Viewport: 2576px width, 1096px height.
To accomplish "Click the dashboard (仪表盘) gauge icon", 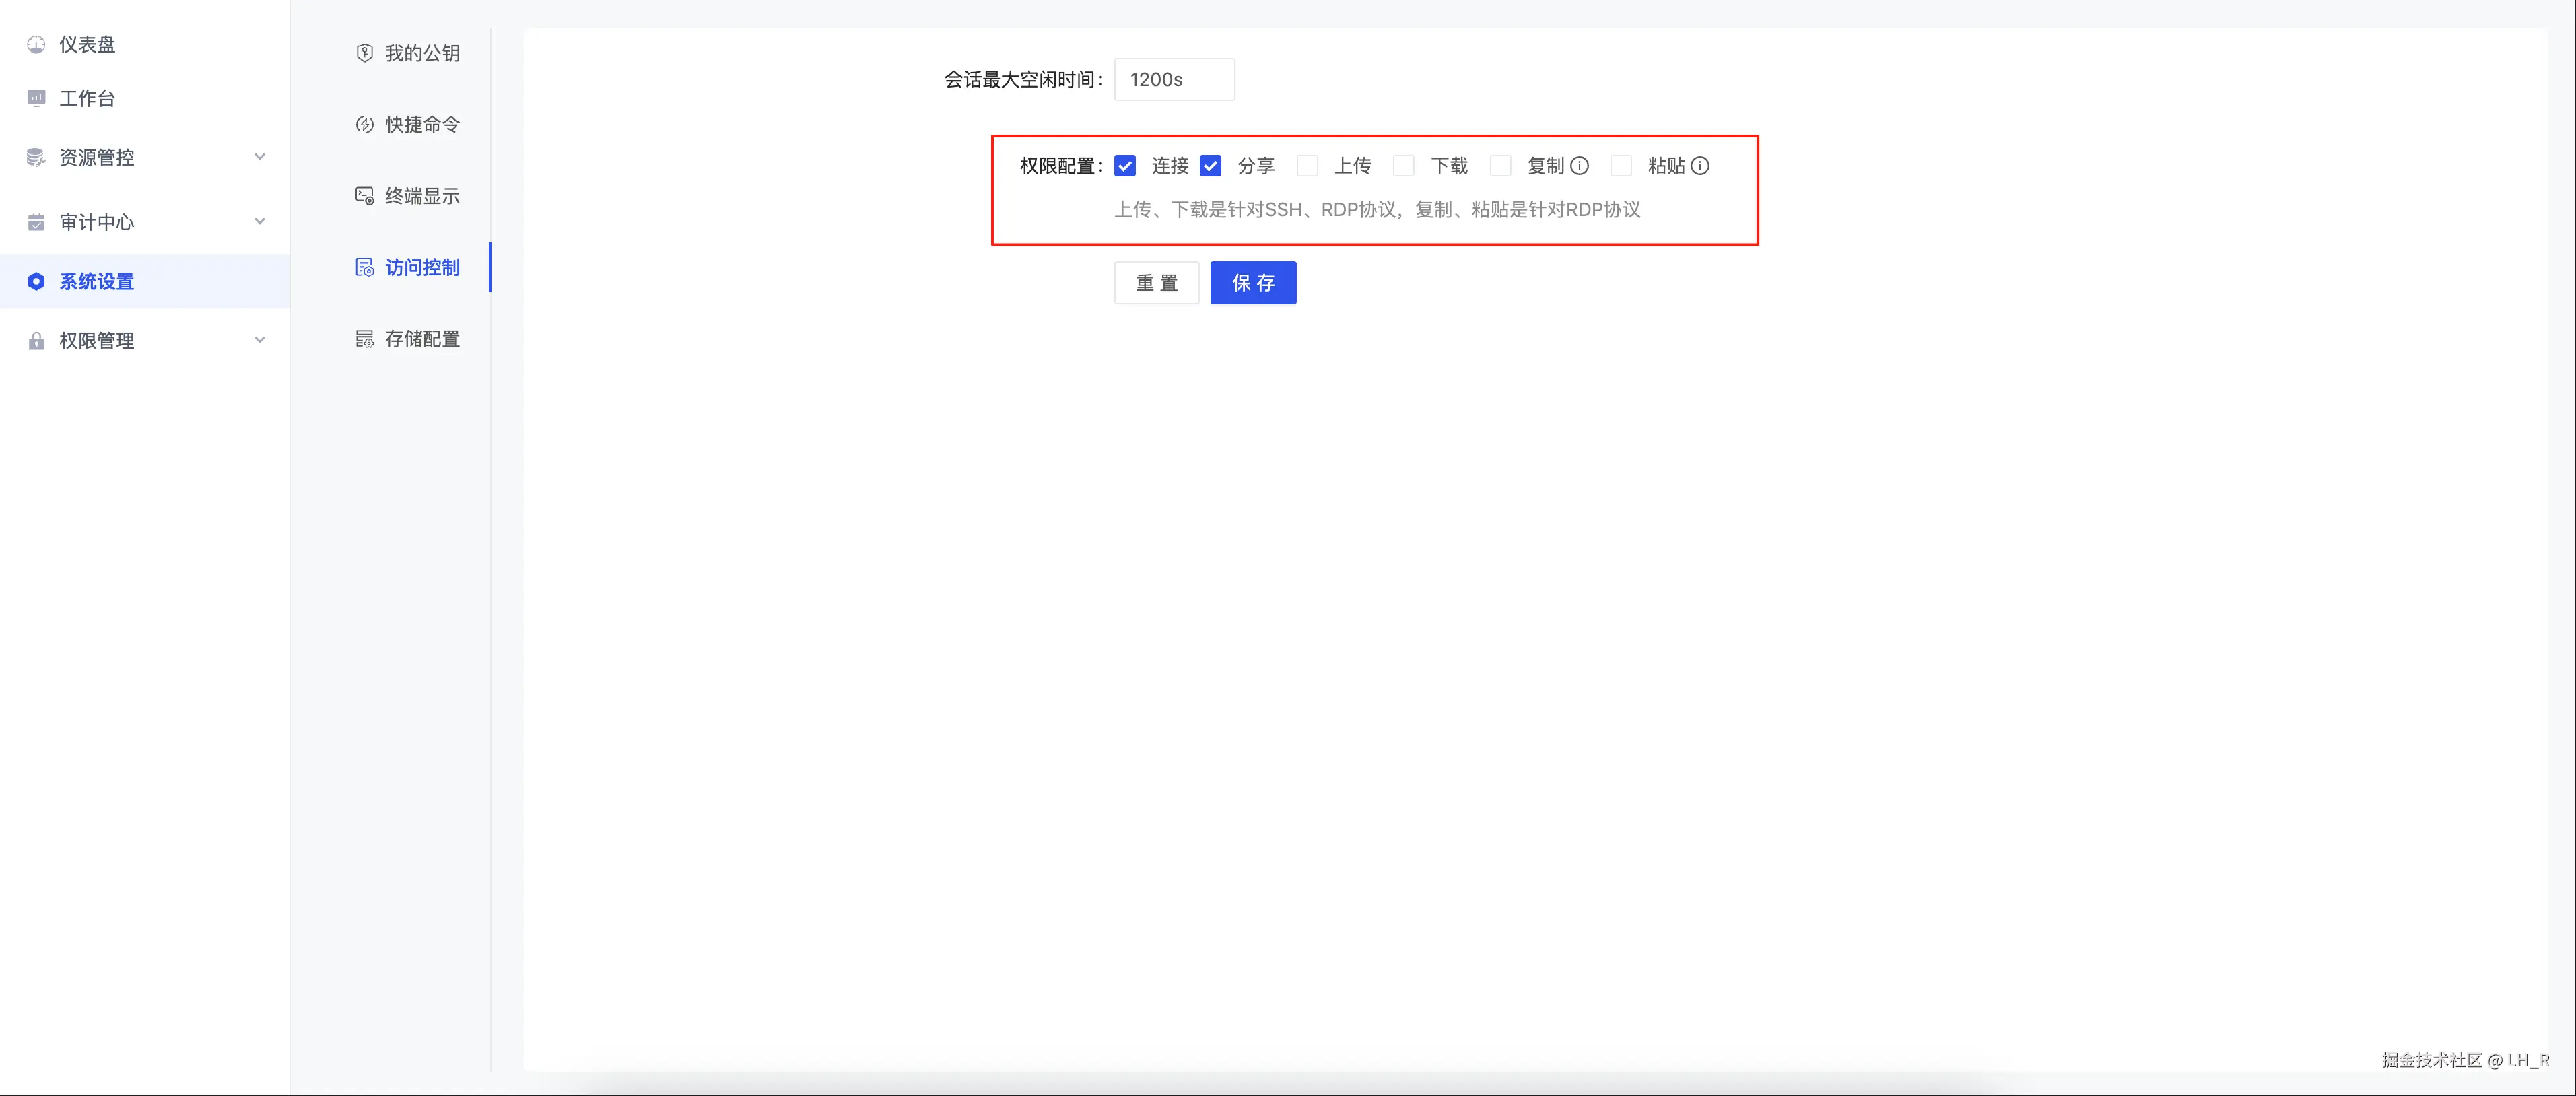I will (36, 44).
